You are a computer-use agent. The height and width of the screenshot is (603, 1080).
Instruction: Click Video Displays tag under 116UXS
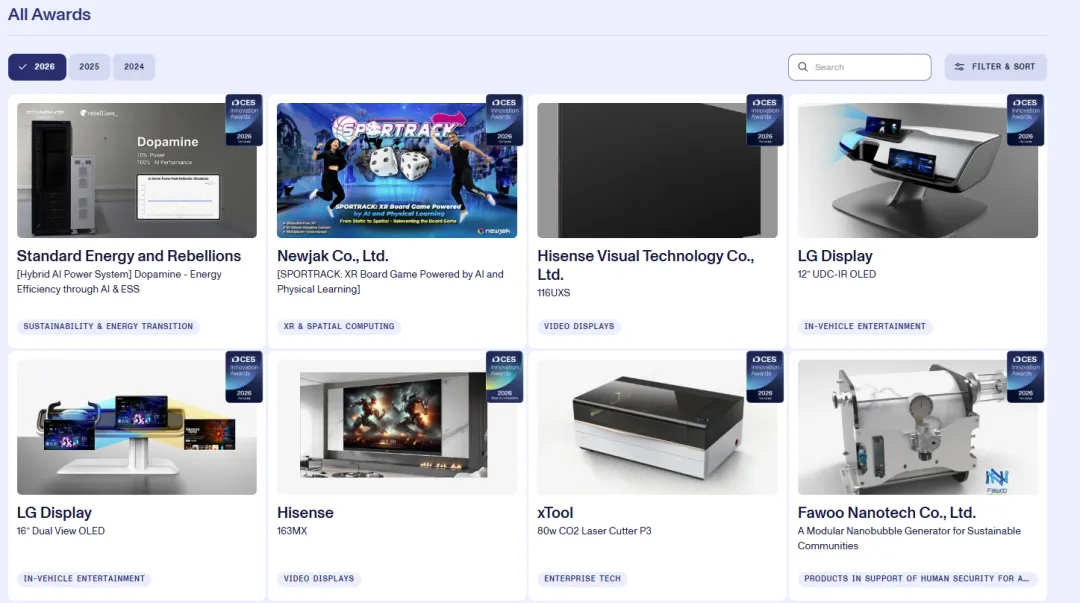579,326
